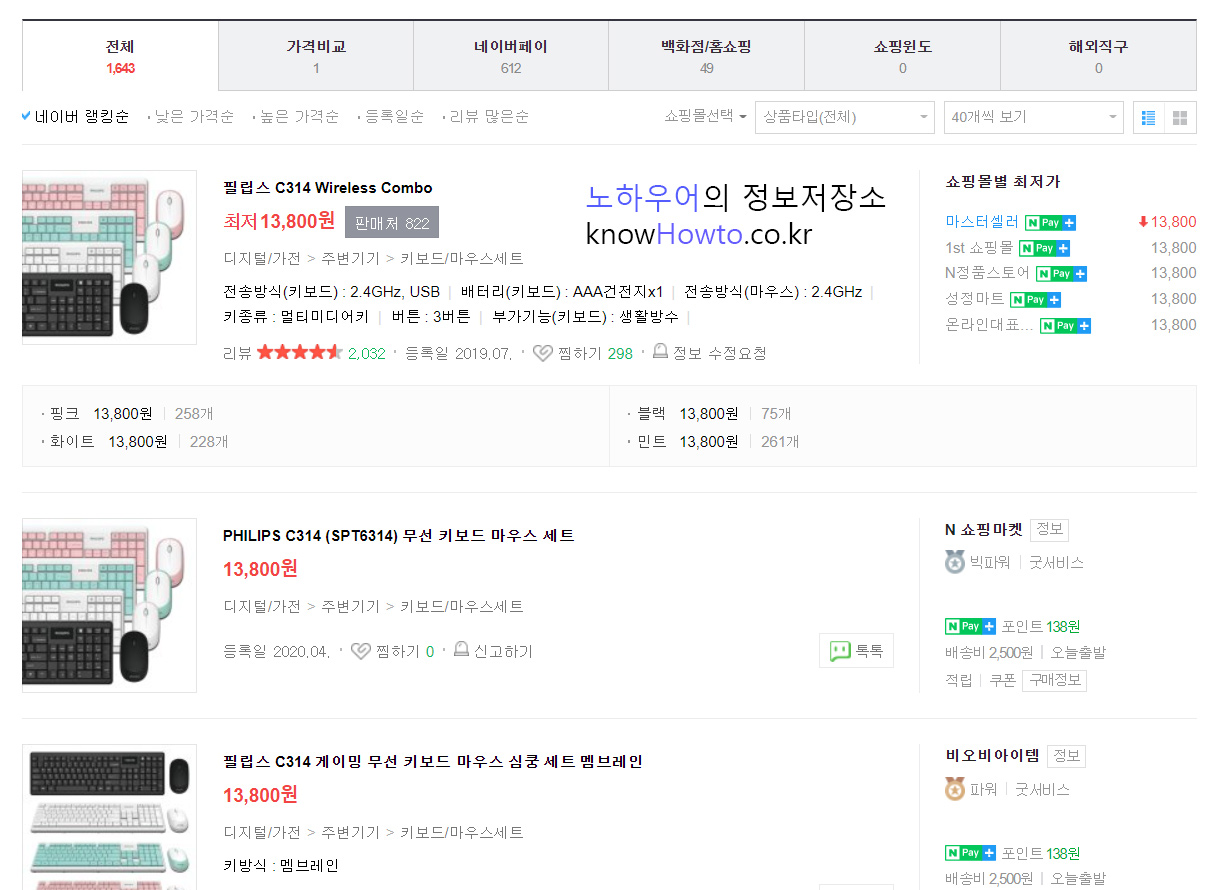Click PHILIPS SPT6314 product thumbnail

[x=109, y=605]
